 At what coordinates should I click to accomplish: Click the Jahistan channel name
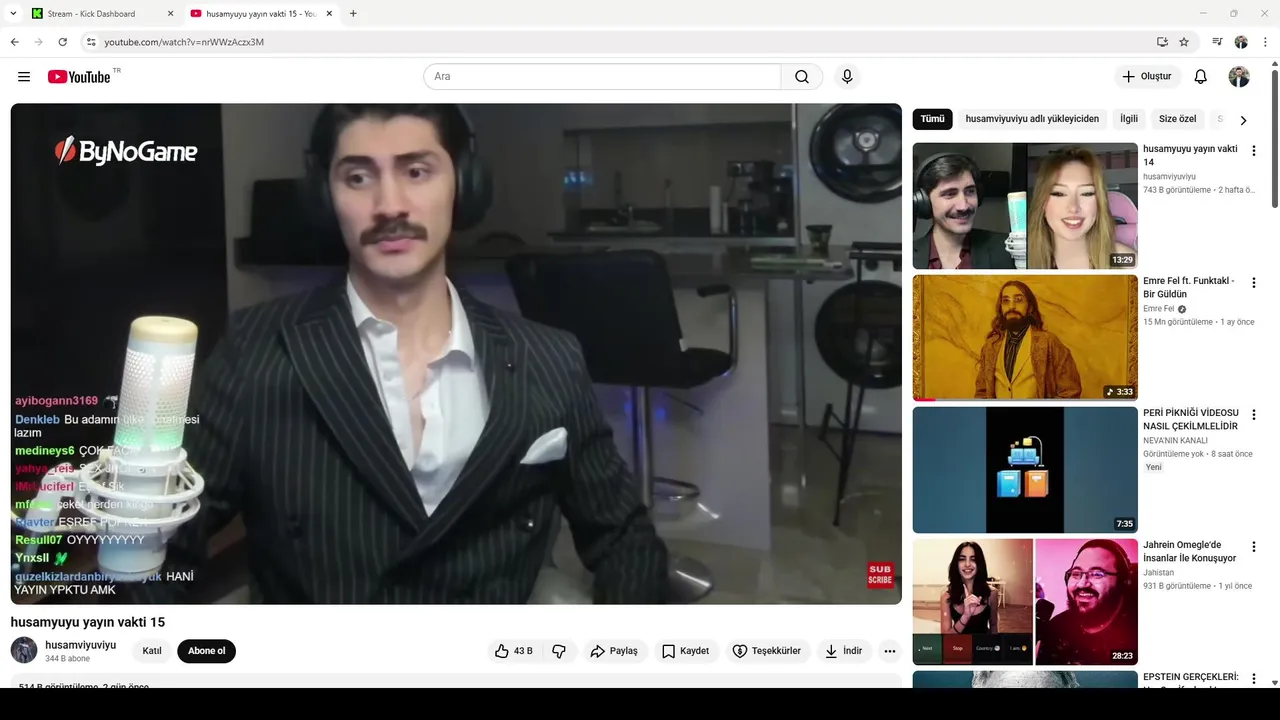click(x=1160, y=573)
